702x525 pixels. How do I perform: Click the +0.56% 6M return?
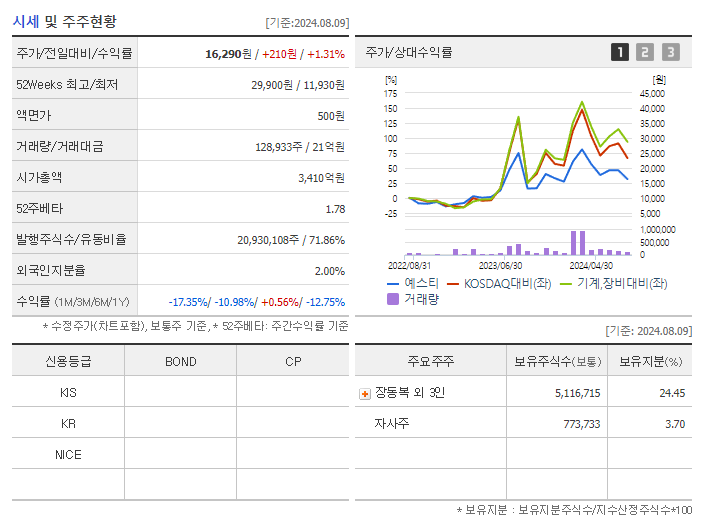(x=280, y=302)
